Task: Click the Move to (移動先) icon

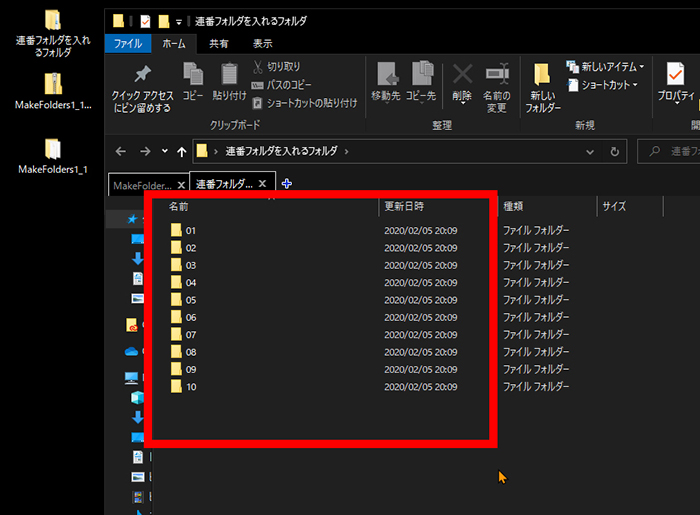Action: click(x=386, y=75)
